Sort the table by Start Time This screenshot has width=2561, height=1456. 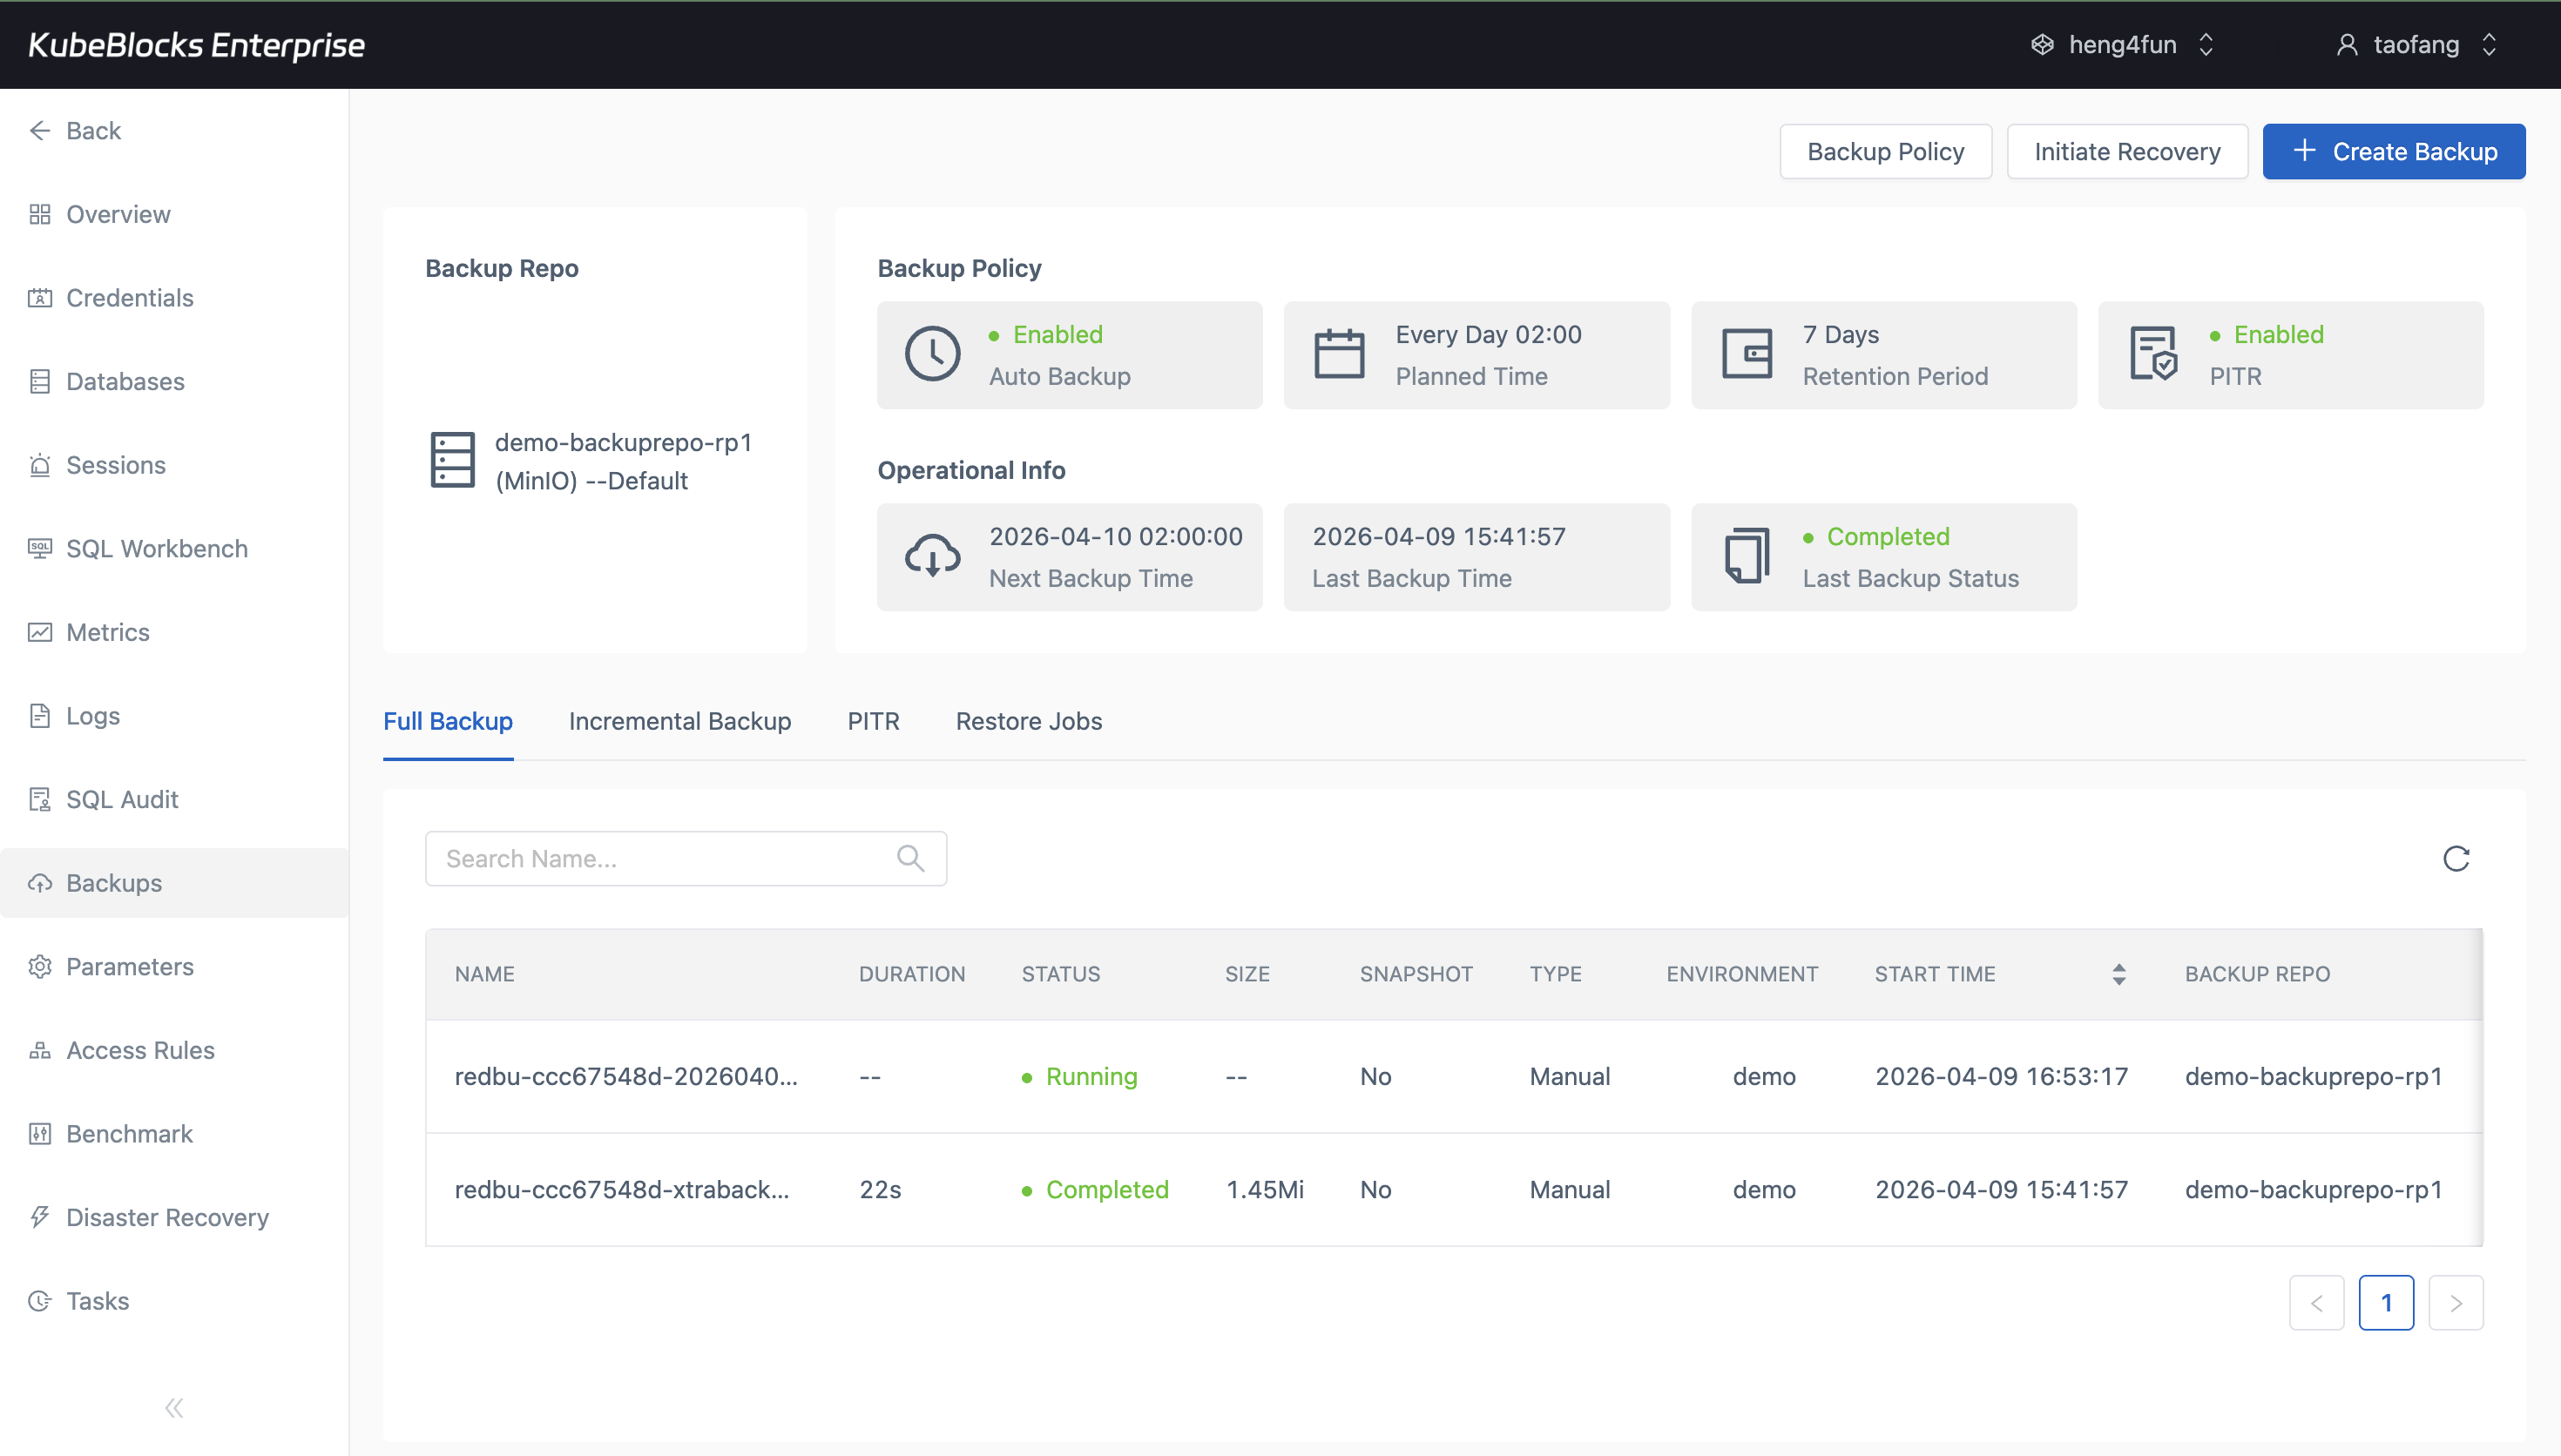click(2118, 973)
